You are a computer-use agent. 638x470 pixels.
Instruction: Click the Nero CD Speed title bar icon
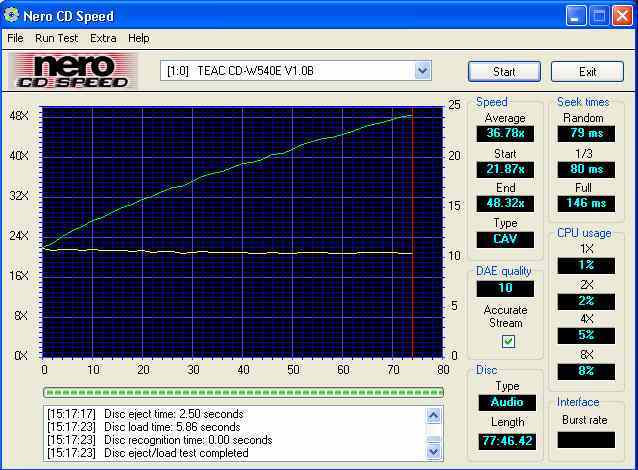point(12,15)
